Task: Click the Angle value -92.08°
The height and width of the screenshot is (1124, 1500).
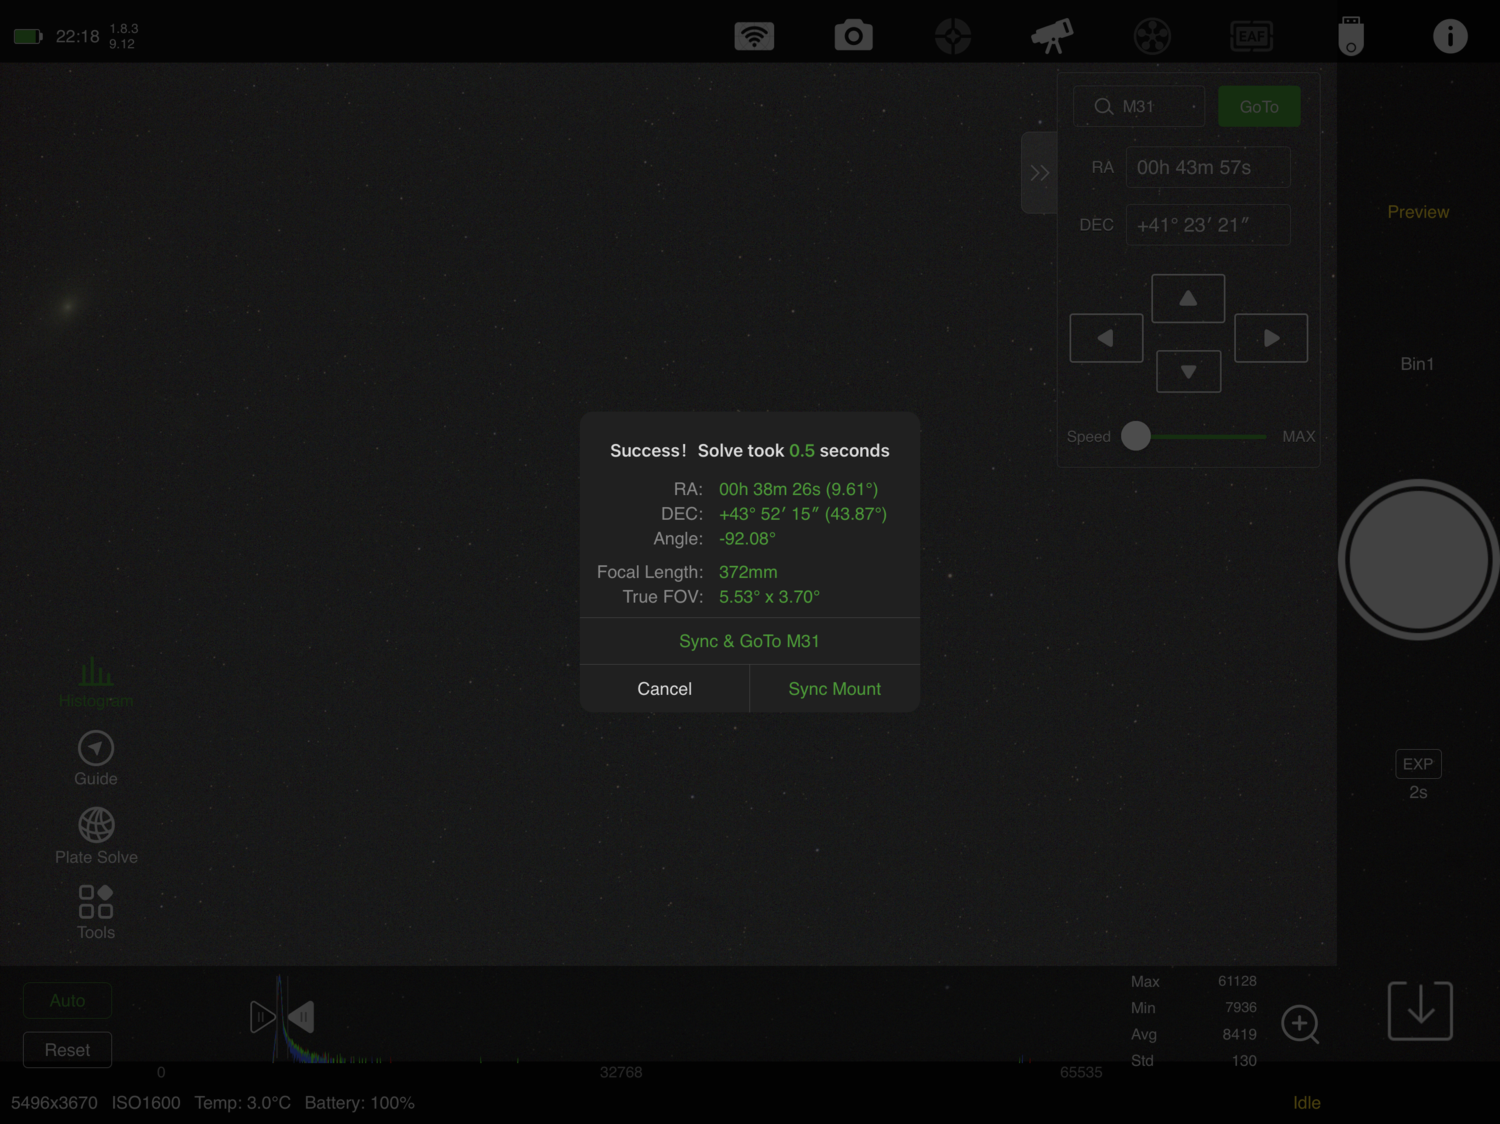Action: [747, 539]
